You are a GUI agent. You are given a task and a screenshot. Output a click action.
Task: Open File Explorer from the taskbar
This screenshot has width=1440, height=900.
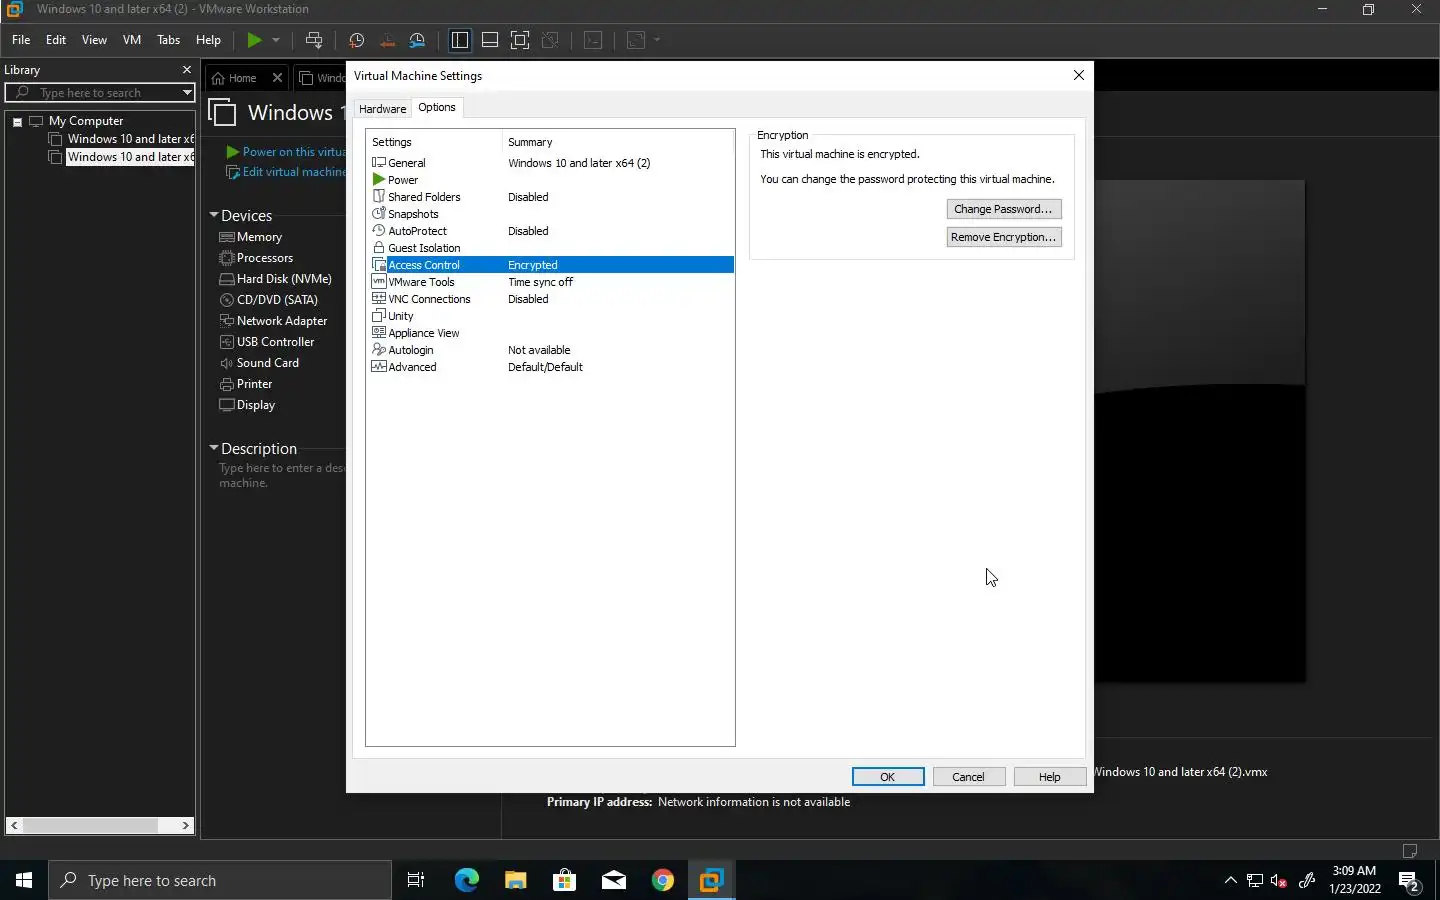pos(515,880)
